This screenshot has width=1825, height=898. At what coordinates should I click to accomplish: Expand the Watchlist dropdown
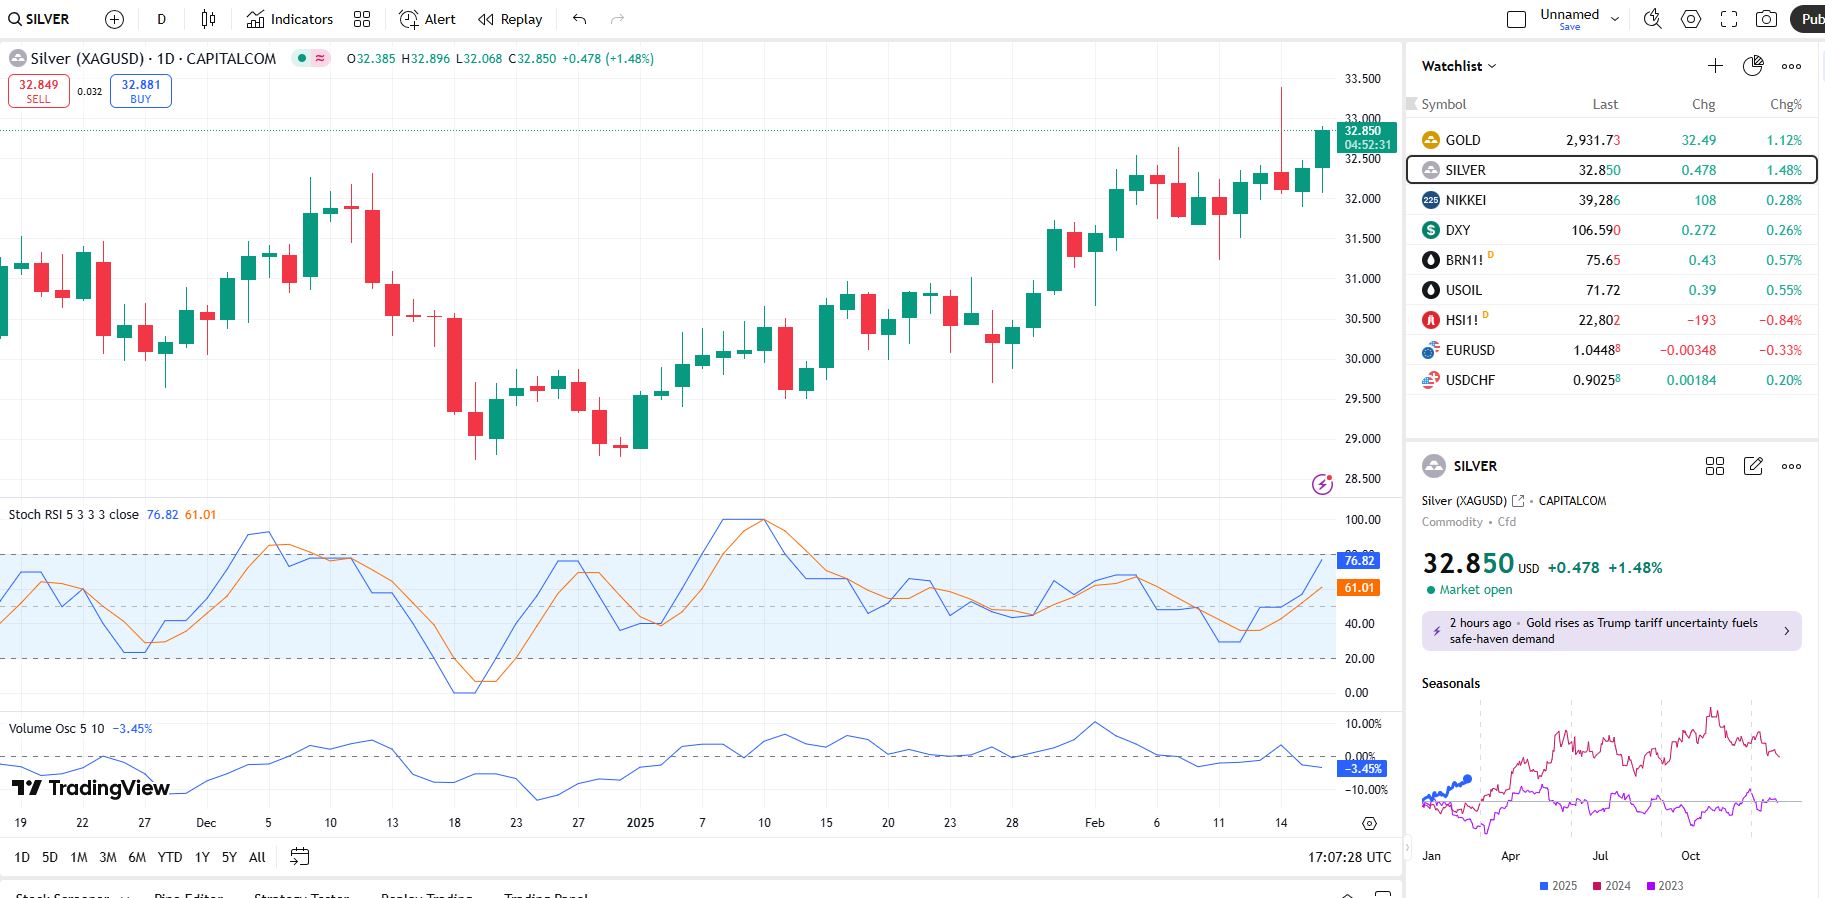[1459, 66]
